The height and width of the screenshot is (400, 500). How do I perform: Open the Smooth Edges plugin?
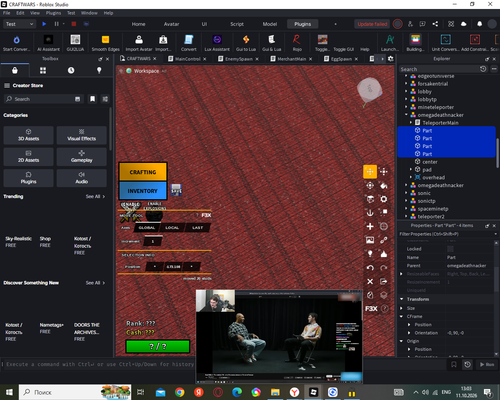click(x=105, y=43)
